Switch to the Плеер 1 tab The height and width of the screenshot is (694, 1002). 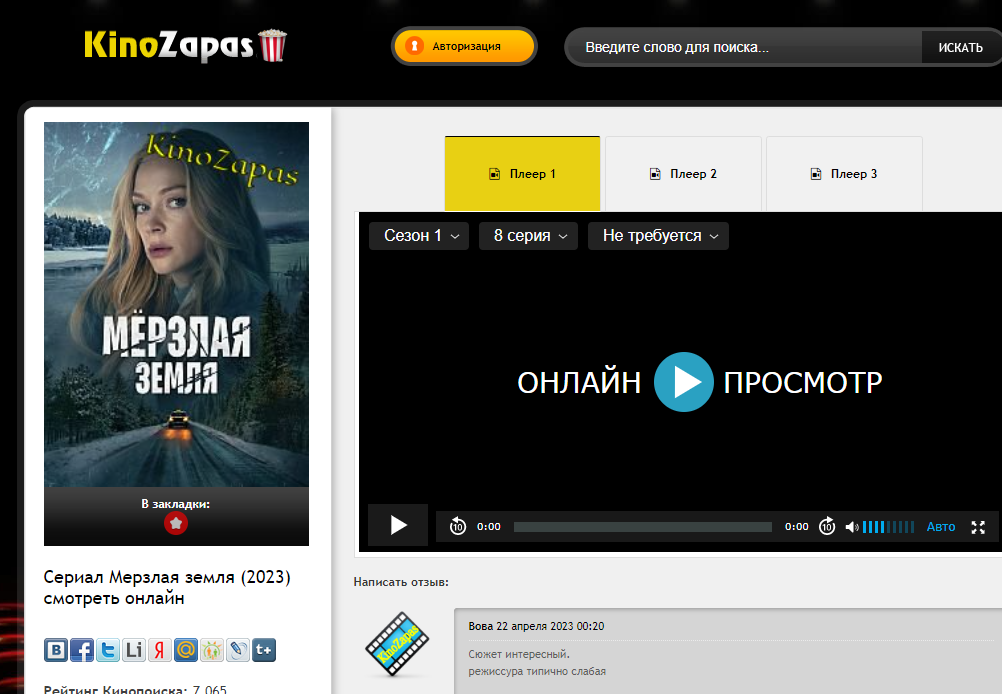pos(523,174)
